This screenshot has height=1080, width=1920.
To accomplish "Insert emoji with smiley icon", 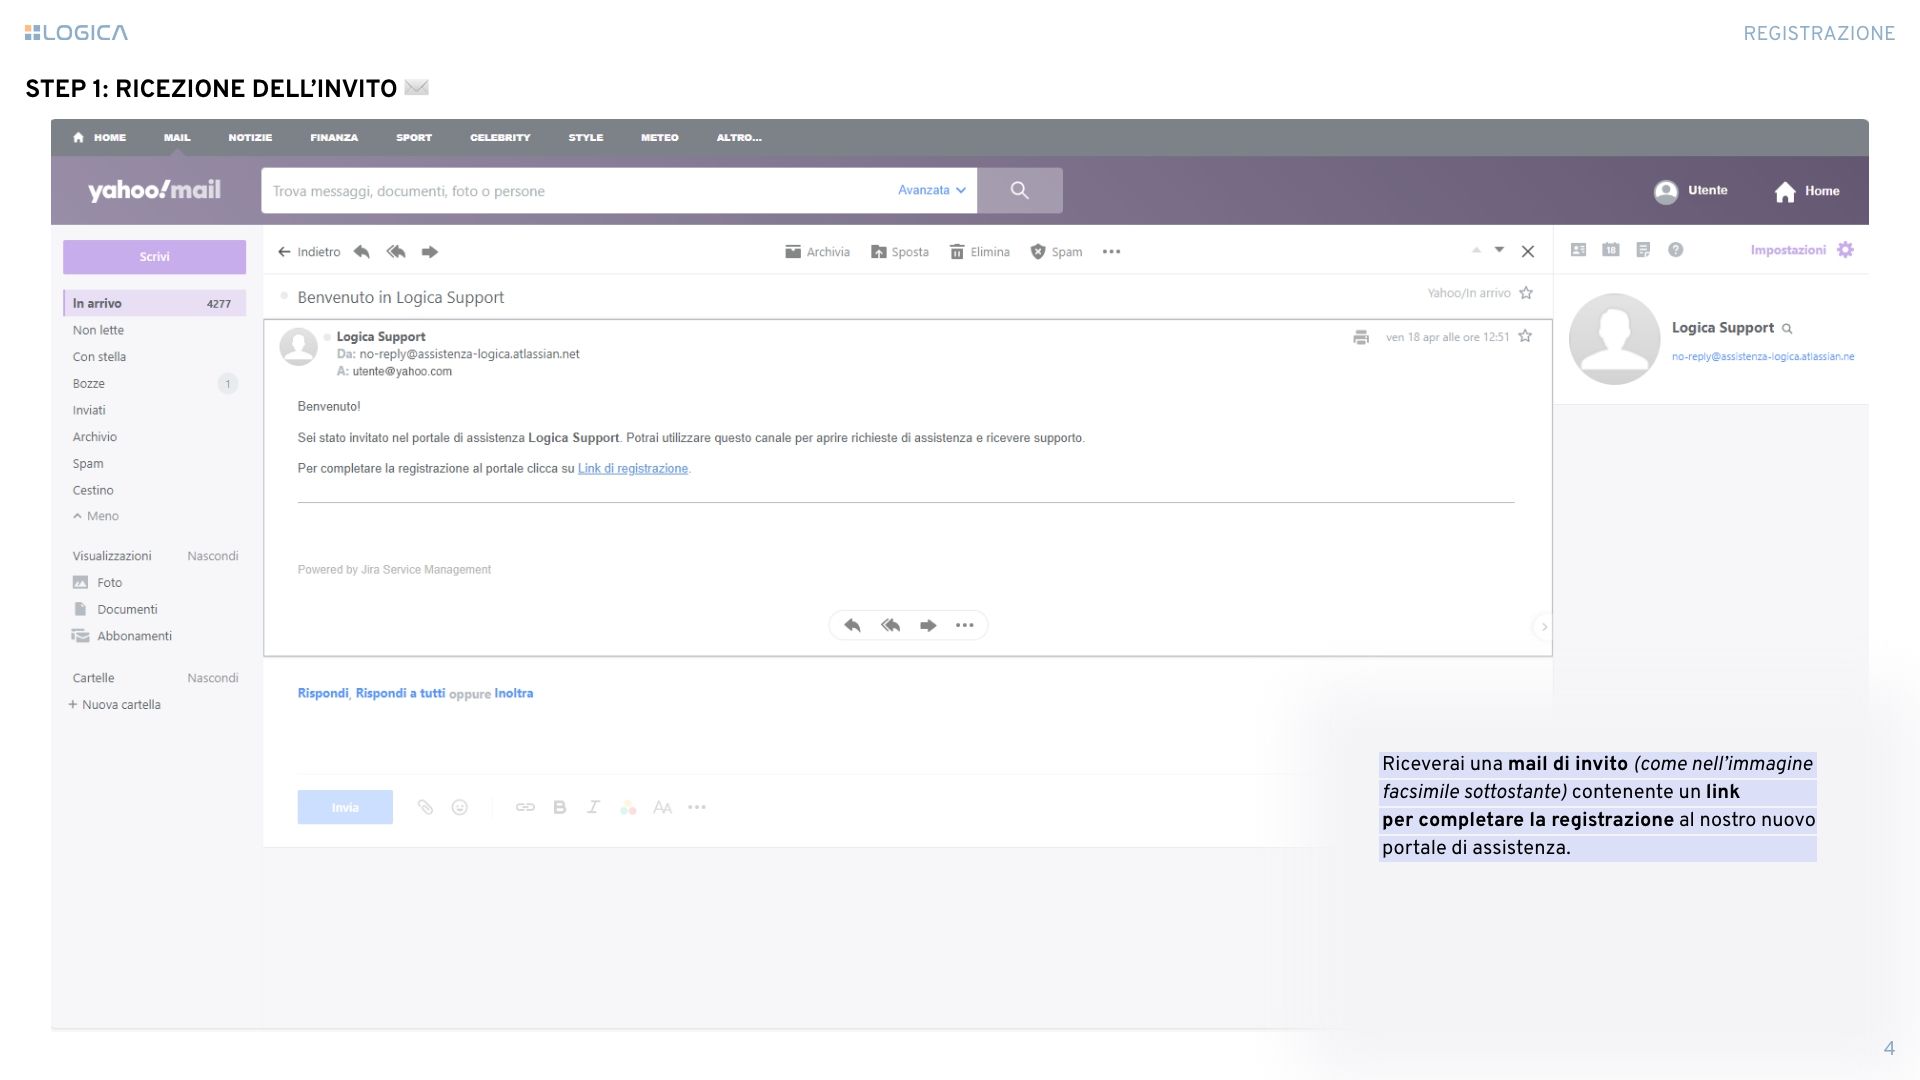I will coord(460,807).
